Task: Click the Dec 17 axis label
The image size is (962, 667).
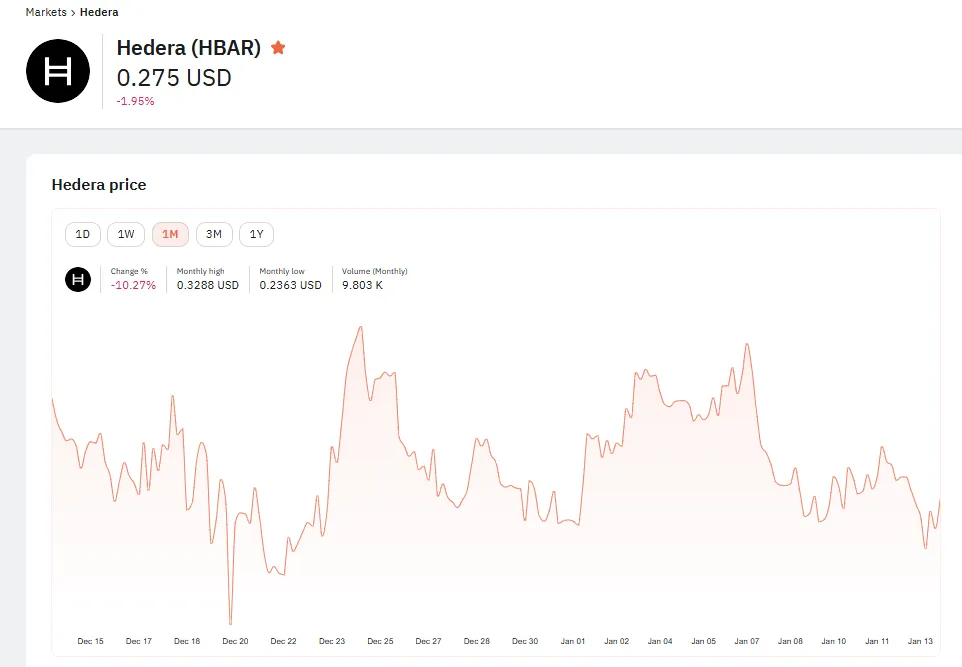Action: tap(139, 641)
